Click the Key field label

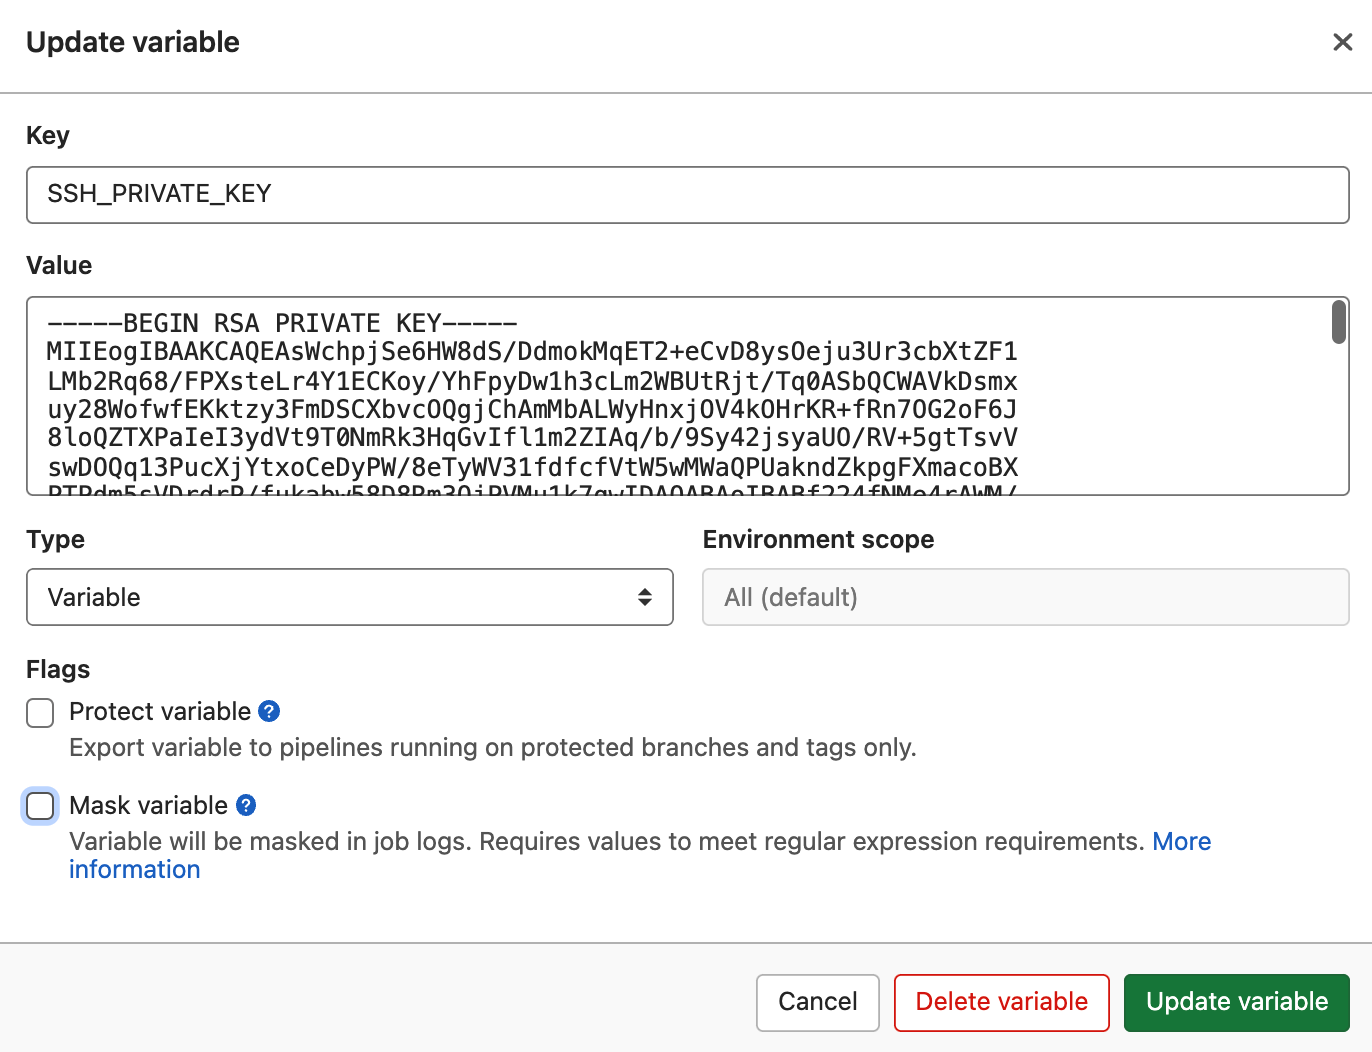pos(48,136)
